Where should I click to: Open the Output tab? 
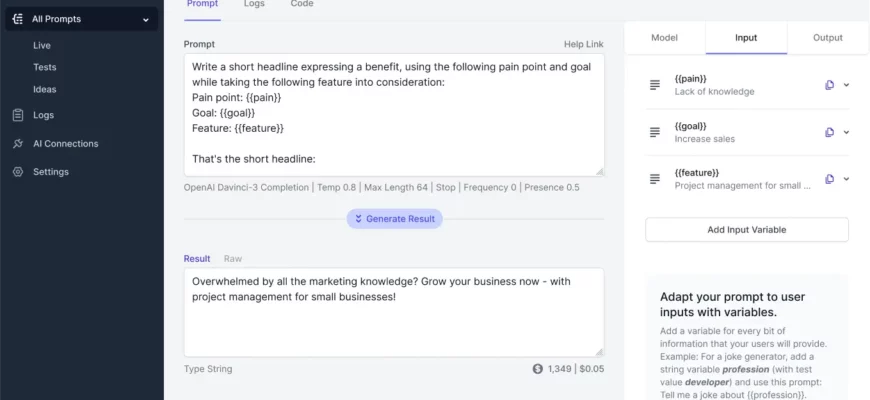pos(827,37)
